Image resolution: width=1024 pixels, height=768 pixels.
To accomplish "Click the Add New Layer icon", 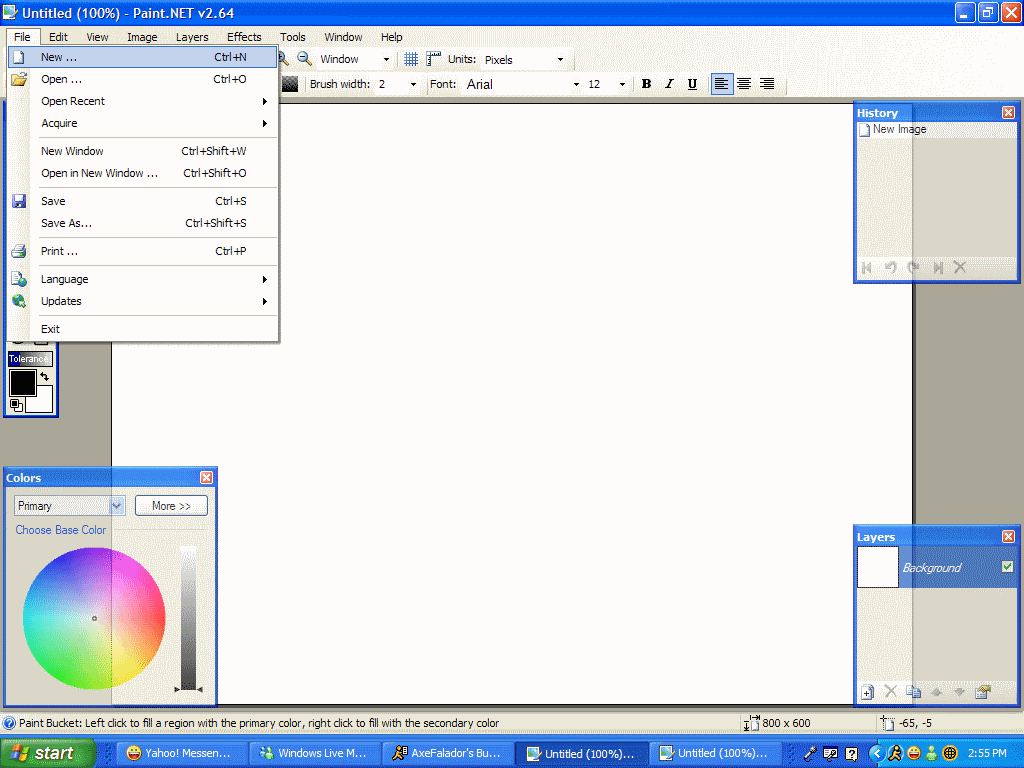I will coord(867,692).
